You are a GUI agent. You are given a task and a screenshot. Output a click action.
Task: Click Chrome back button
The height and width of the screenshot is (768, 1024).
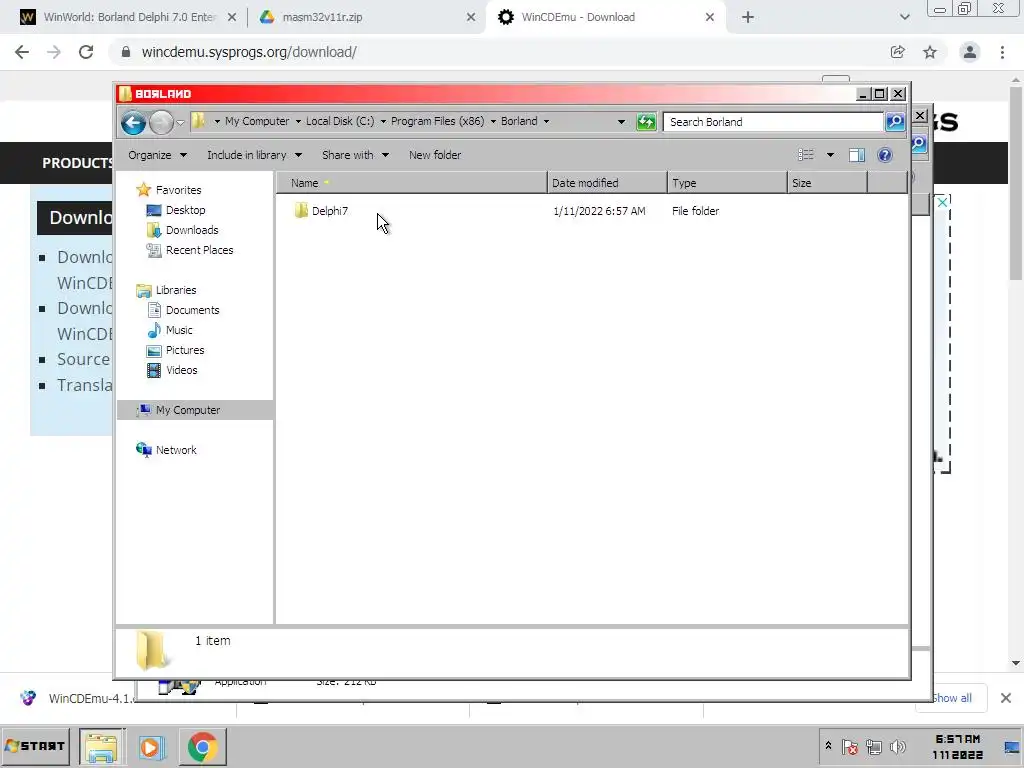(22, 52)
